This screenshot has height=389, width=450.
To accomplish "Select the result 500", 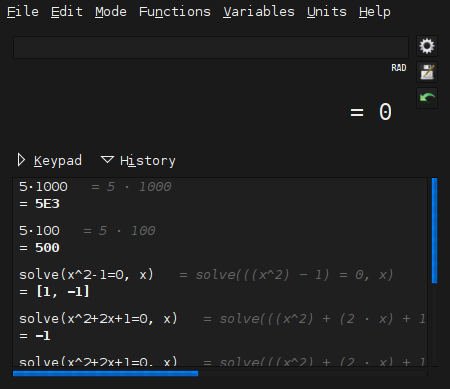I will click(x=47, y=248).
